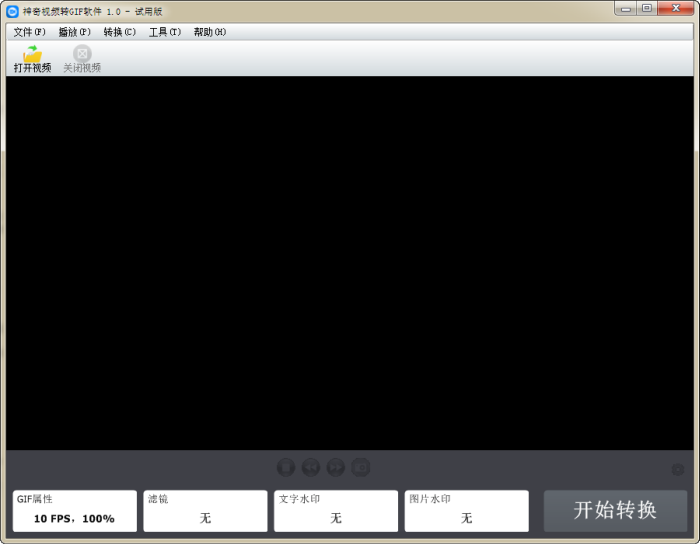Open the 工具(T) menu

coord(165,32)
